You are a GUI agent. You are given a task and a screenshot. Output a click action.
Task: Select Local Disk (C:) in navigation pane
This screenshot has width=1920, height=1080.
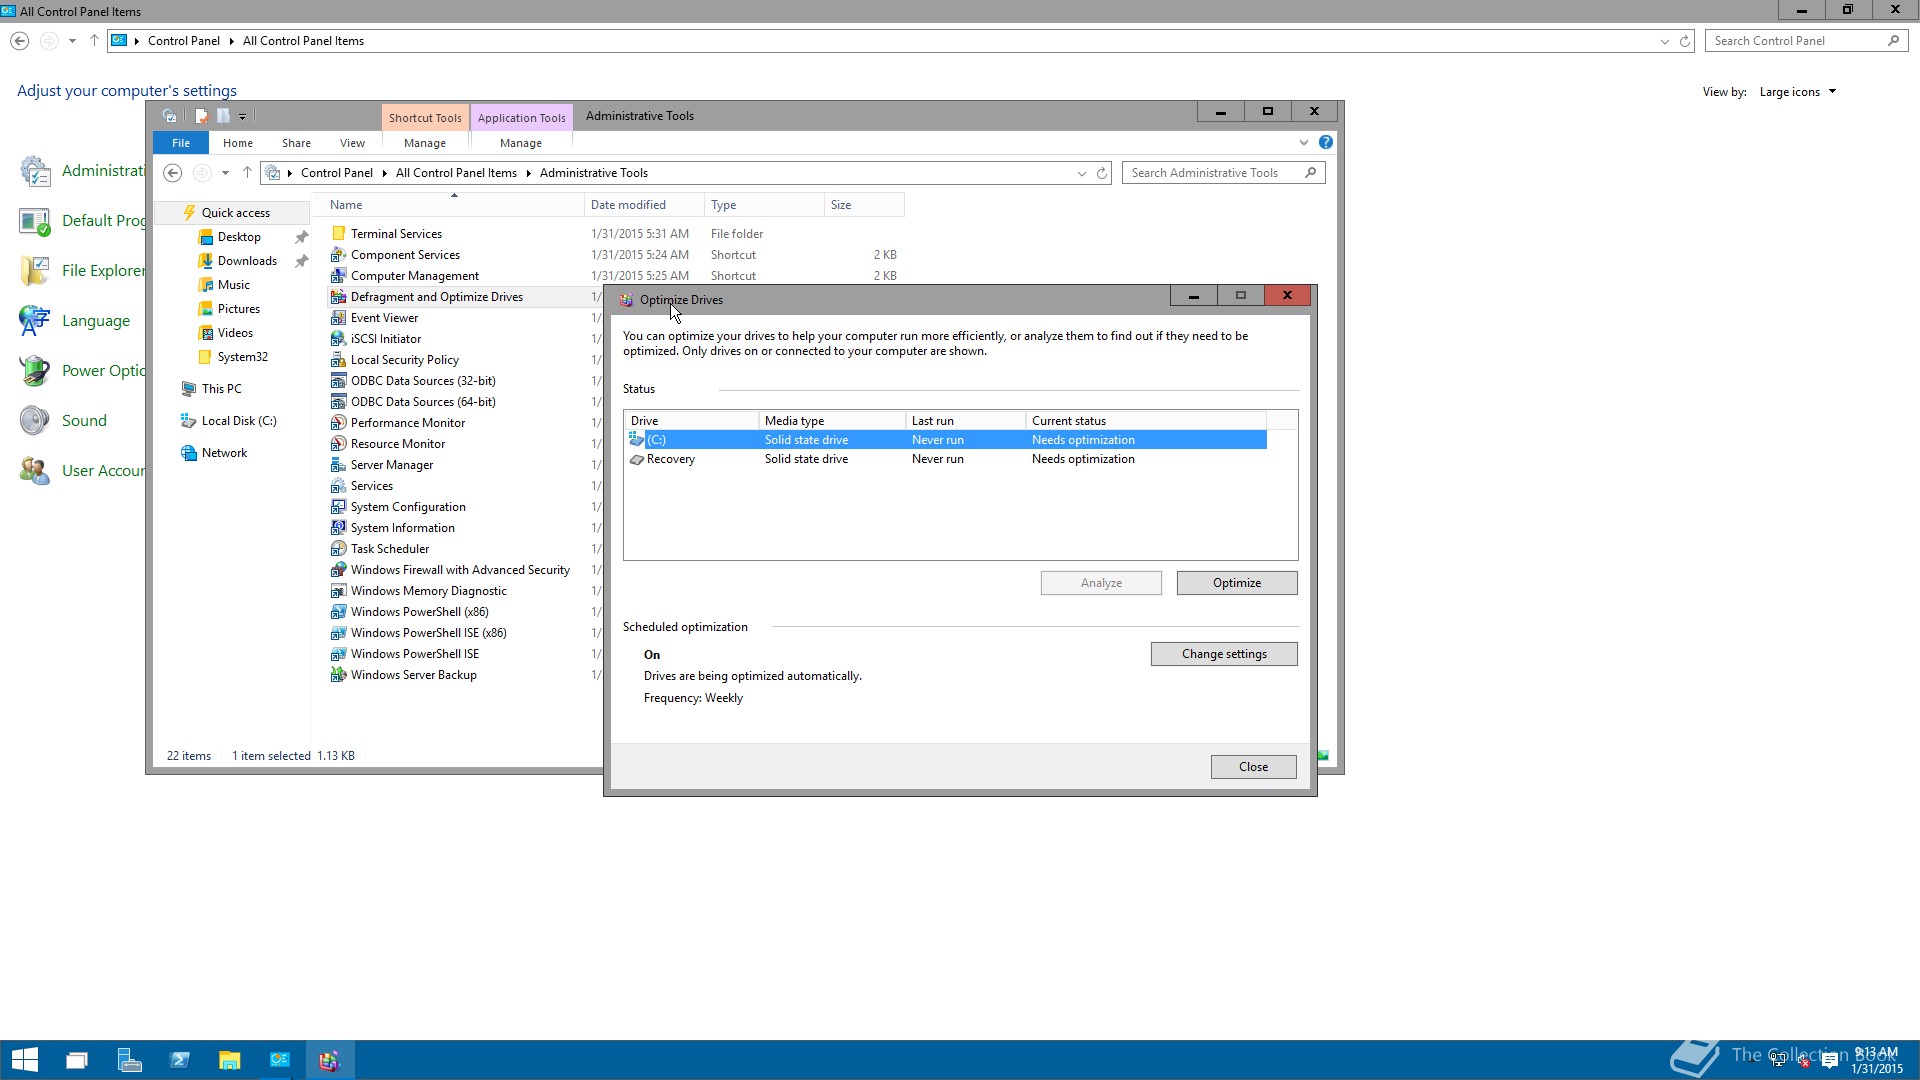pyautogui.click(x=239, y=421)
